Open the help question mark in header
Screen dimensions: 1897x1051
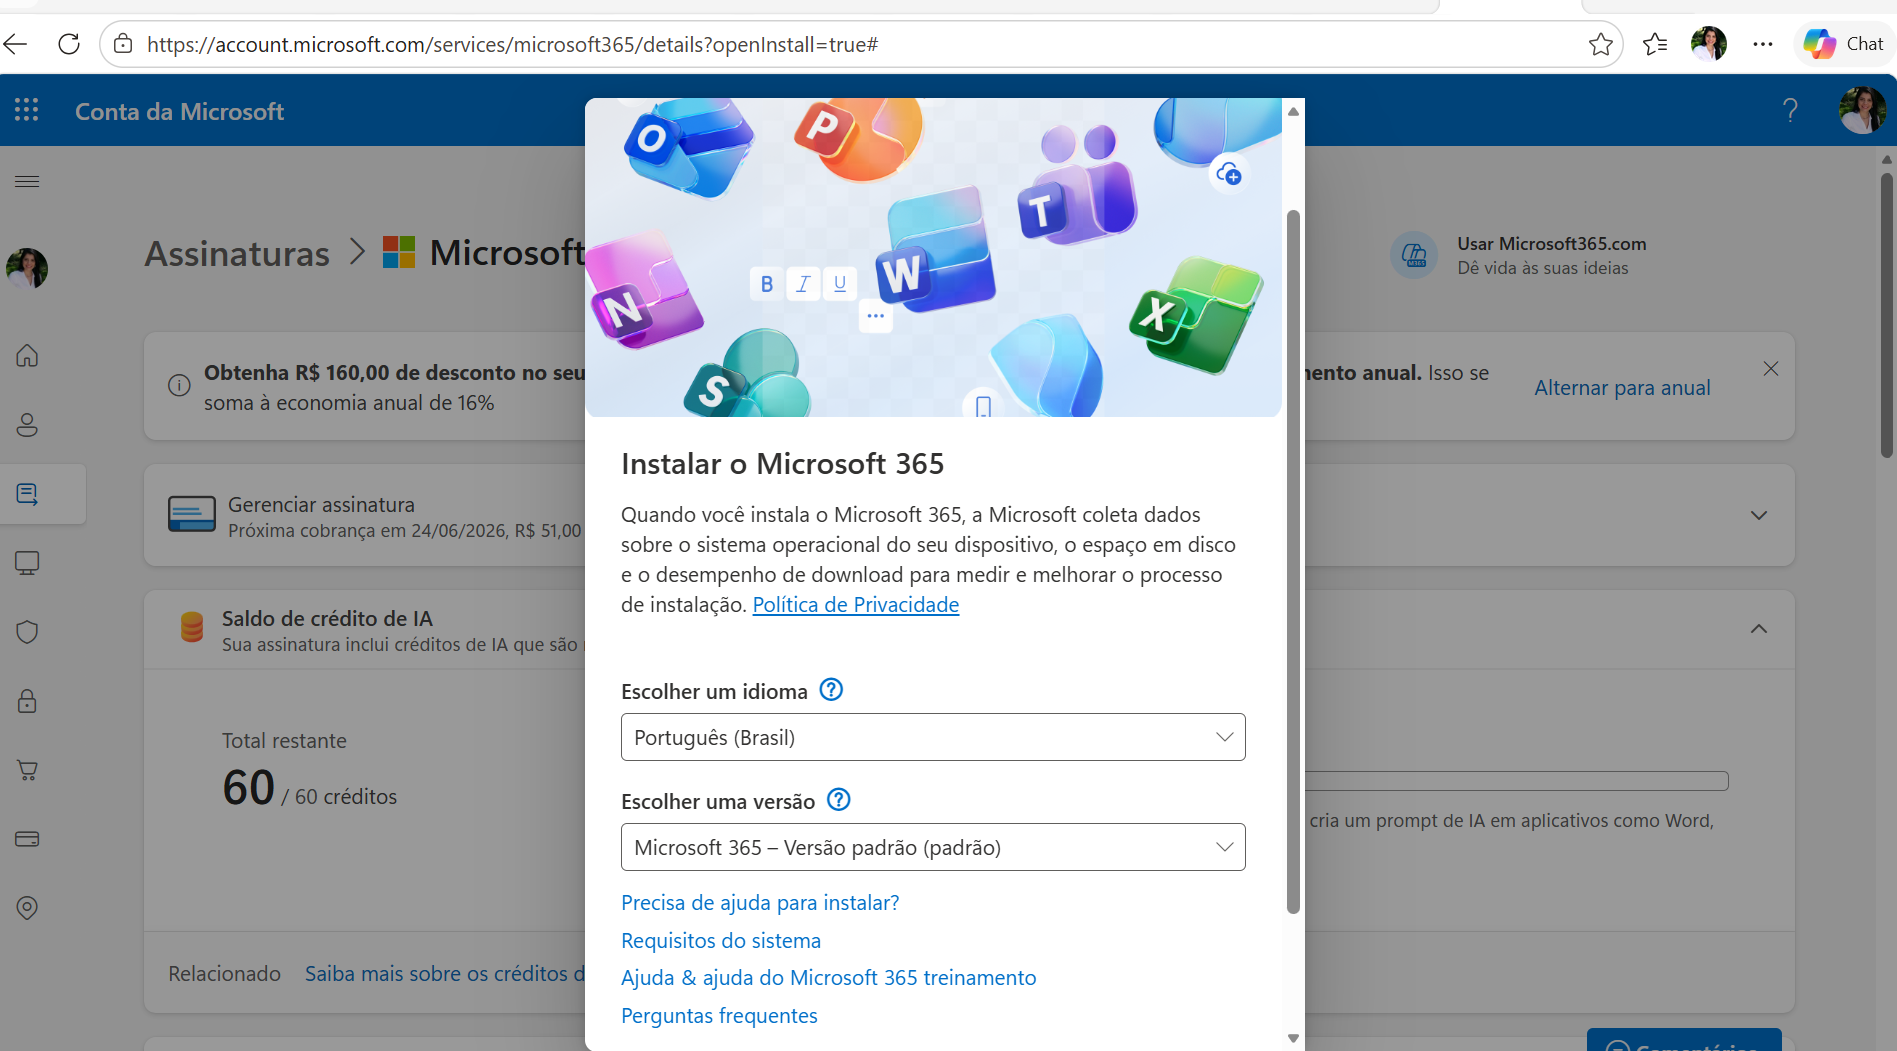1790,110
